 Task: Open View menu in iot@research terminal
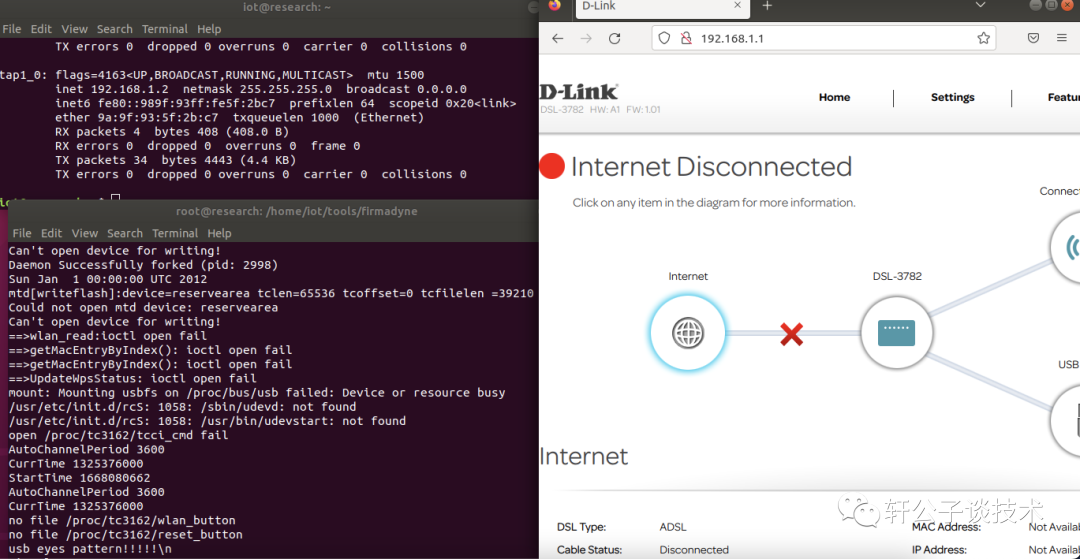point(74,29)
